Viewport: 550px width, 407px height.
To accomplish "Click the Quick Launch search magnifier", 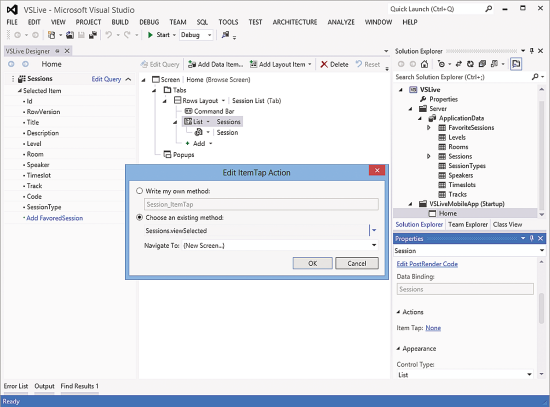I will [x=489, y=9].
